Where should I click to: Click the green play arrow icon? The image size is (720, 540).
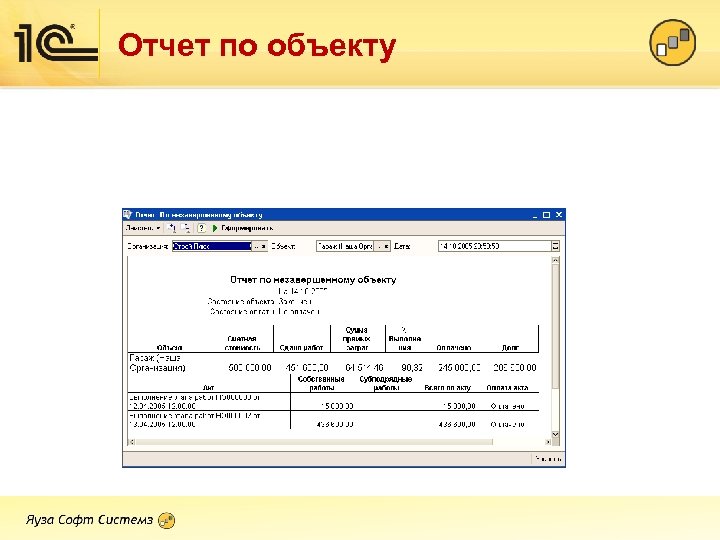point(214,228)
